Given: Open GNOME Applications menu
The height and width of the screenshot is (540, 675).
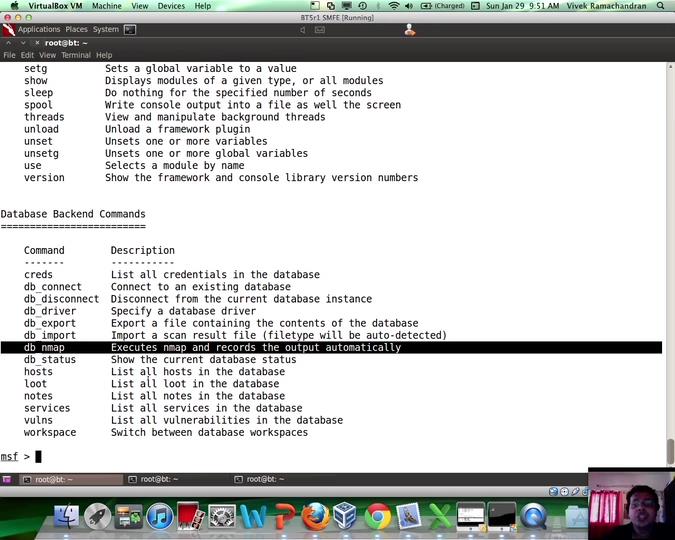Looking at the screenshot, I should (39, 29).
